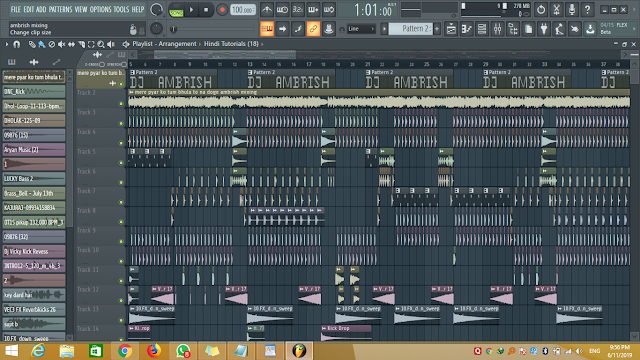Open the EDIT menu
Viewport: 640px width, 360px height.
tap(29, 9)
